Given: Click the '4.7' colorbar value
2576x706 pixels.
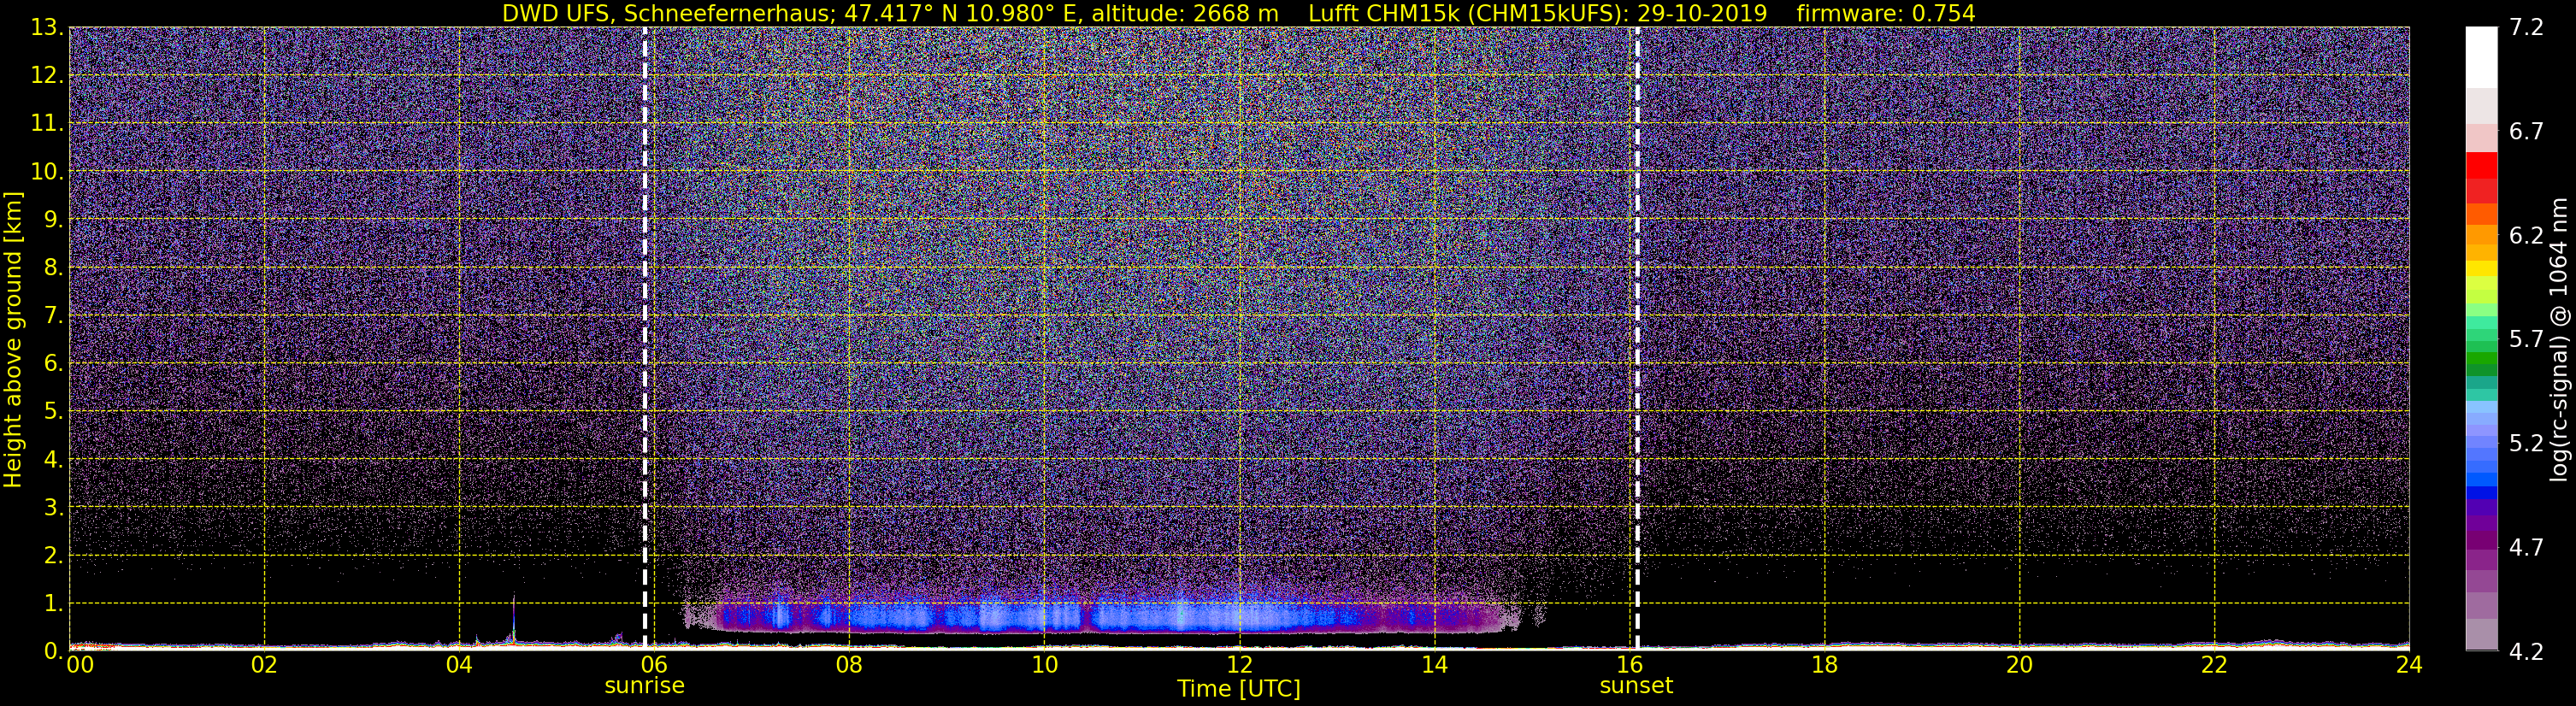Looking at the screenshot, I should [2526, 548].
